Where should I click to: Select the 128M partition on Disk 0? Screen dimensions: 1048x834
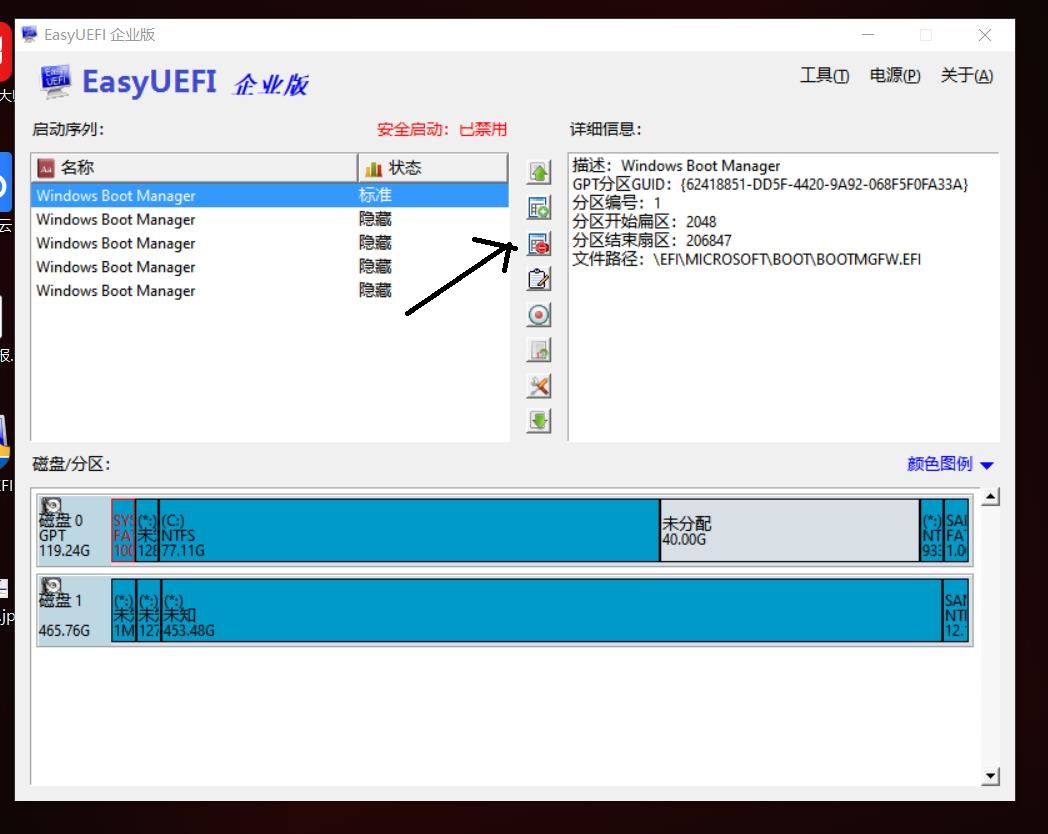[x=147, y=530]
